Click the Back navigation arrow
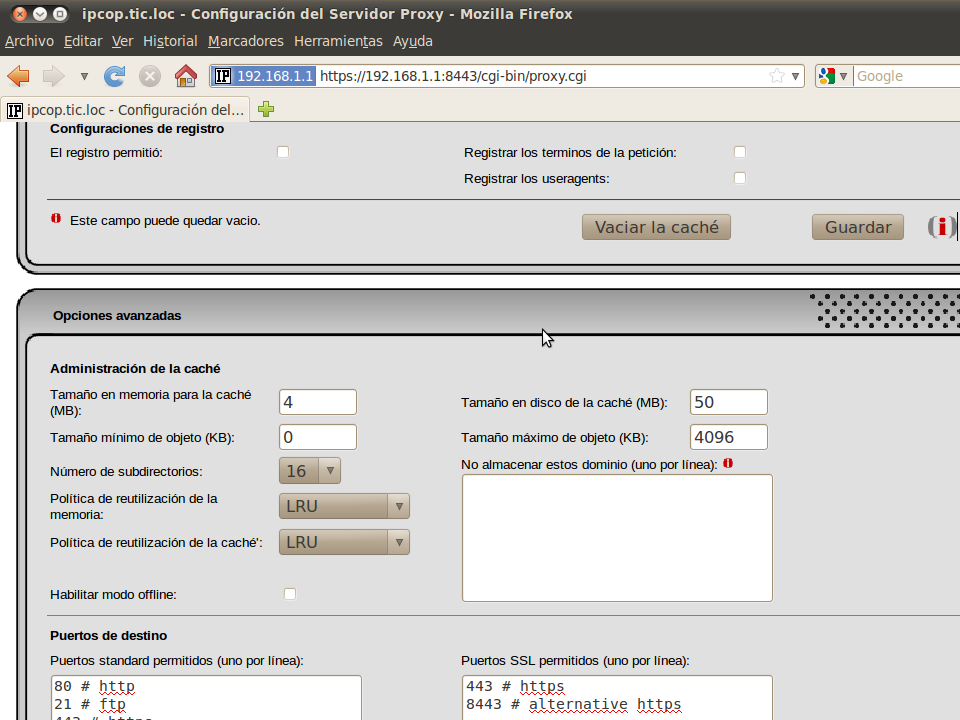The image size is (960, 720). [19, 76]
